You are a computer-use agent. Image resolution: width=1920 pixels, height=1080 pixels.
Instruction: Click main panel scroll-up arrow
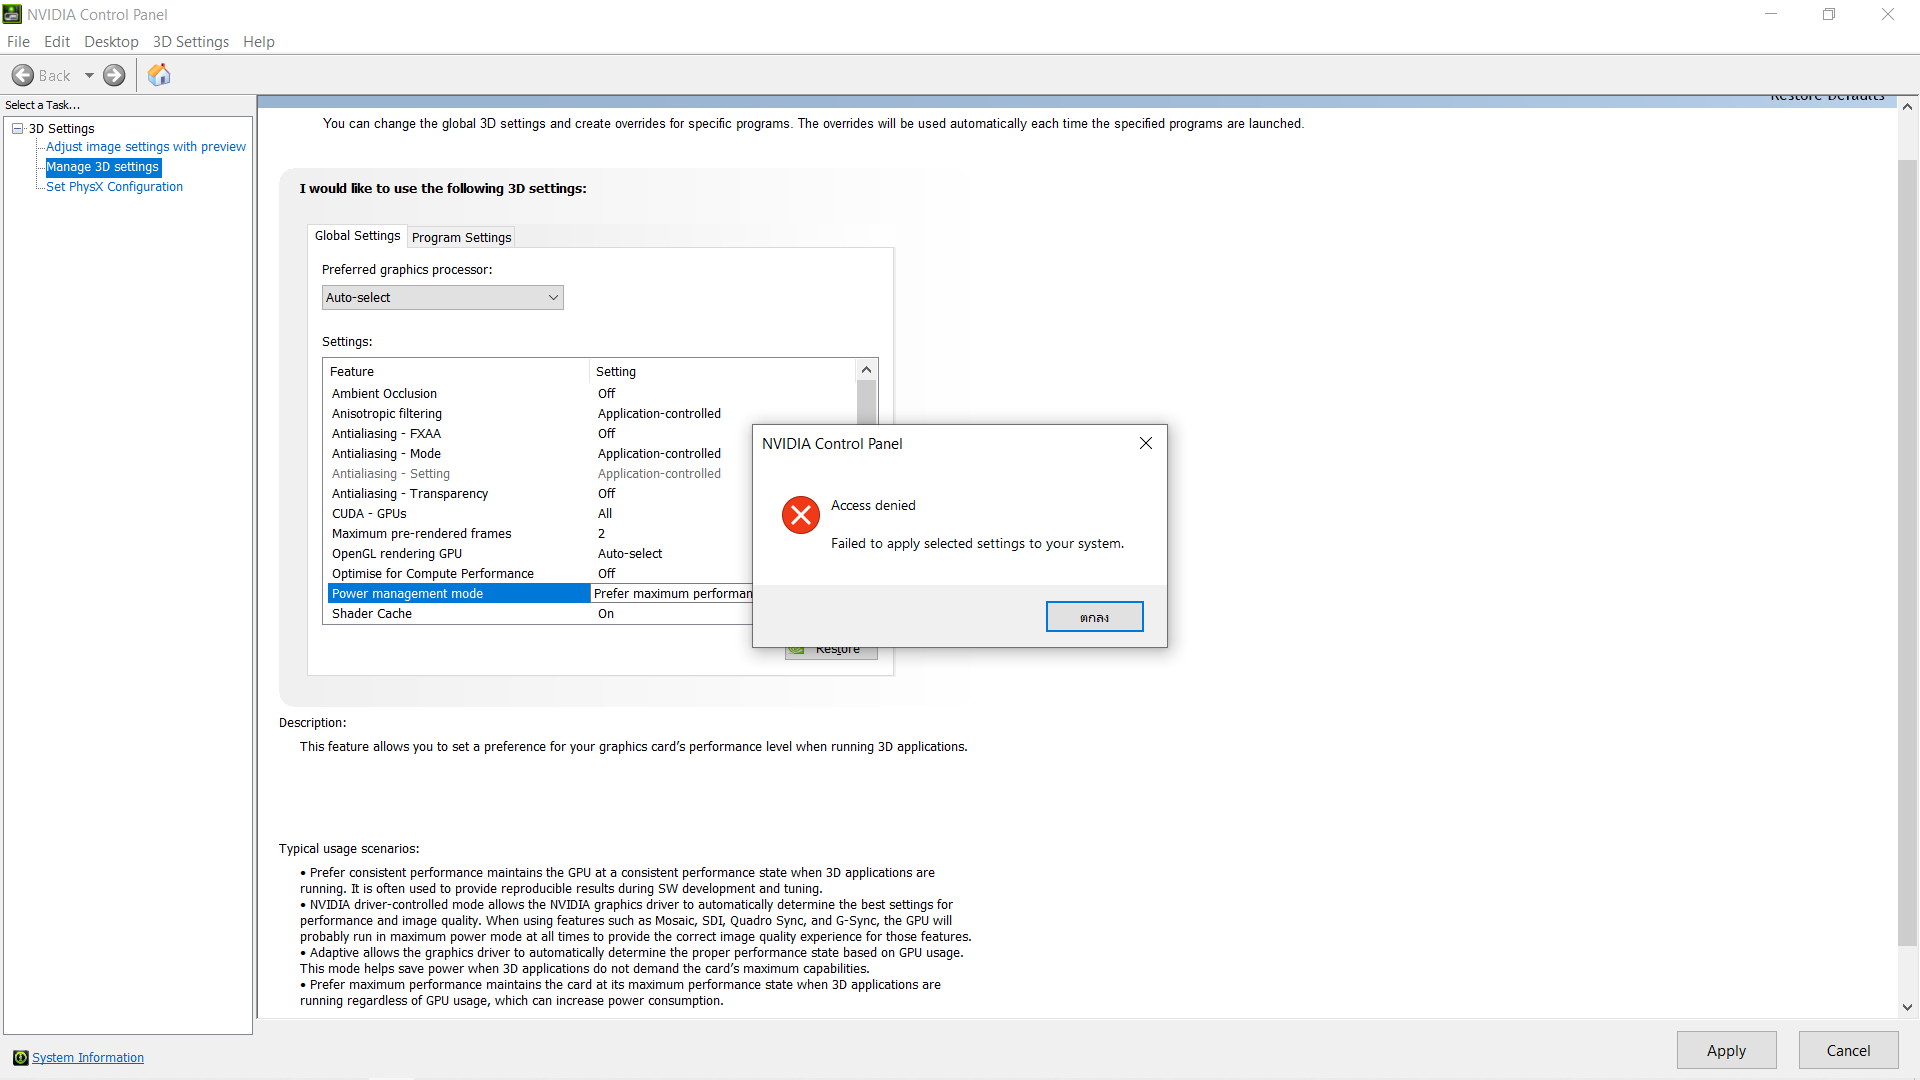[1907, 106]
